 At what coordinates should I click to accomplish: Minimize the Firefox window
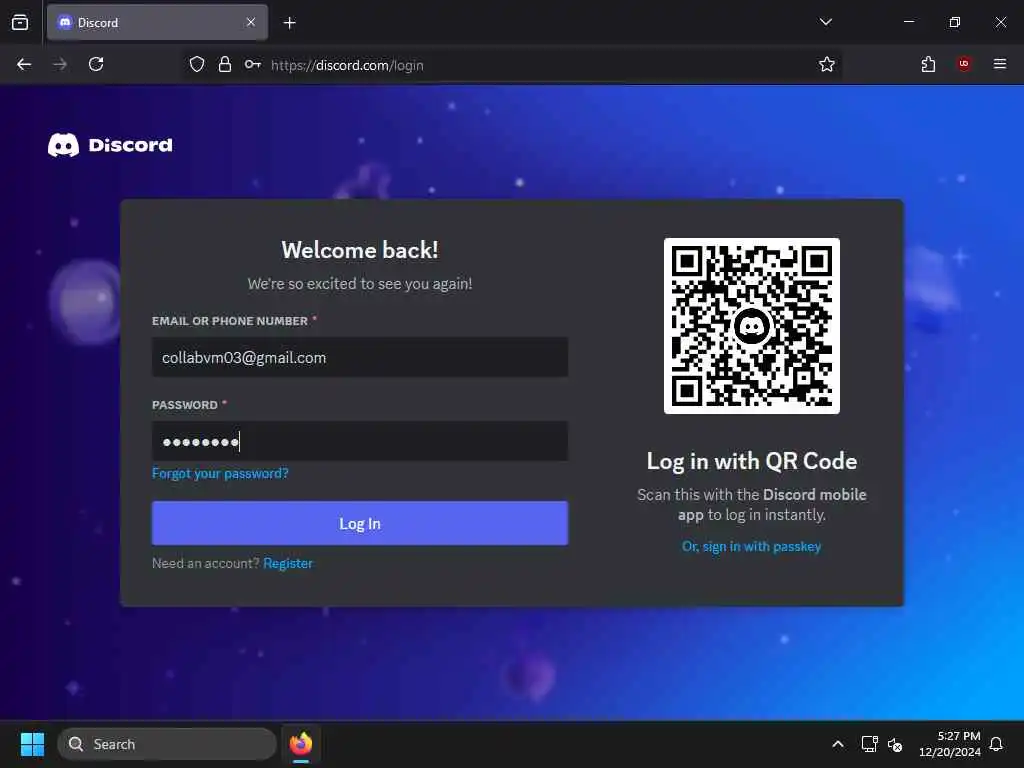908,22
